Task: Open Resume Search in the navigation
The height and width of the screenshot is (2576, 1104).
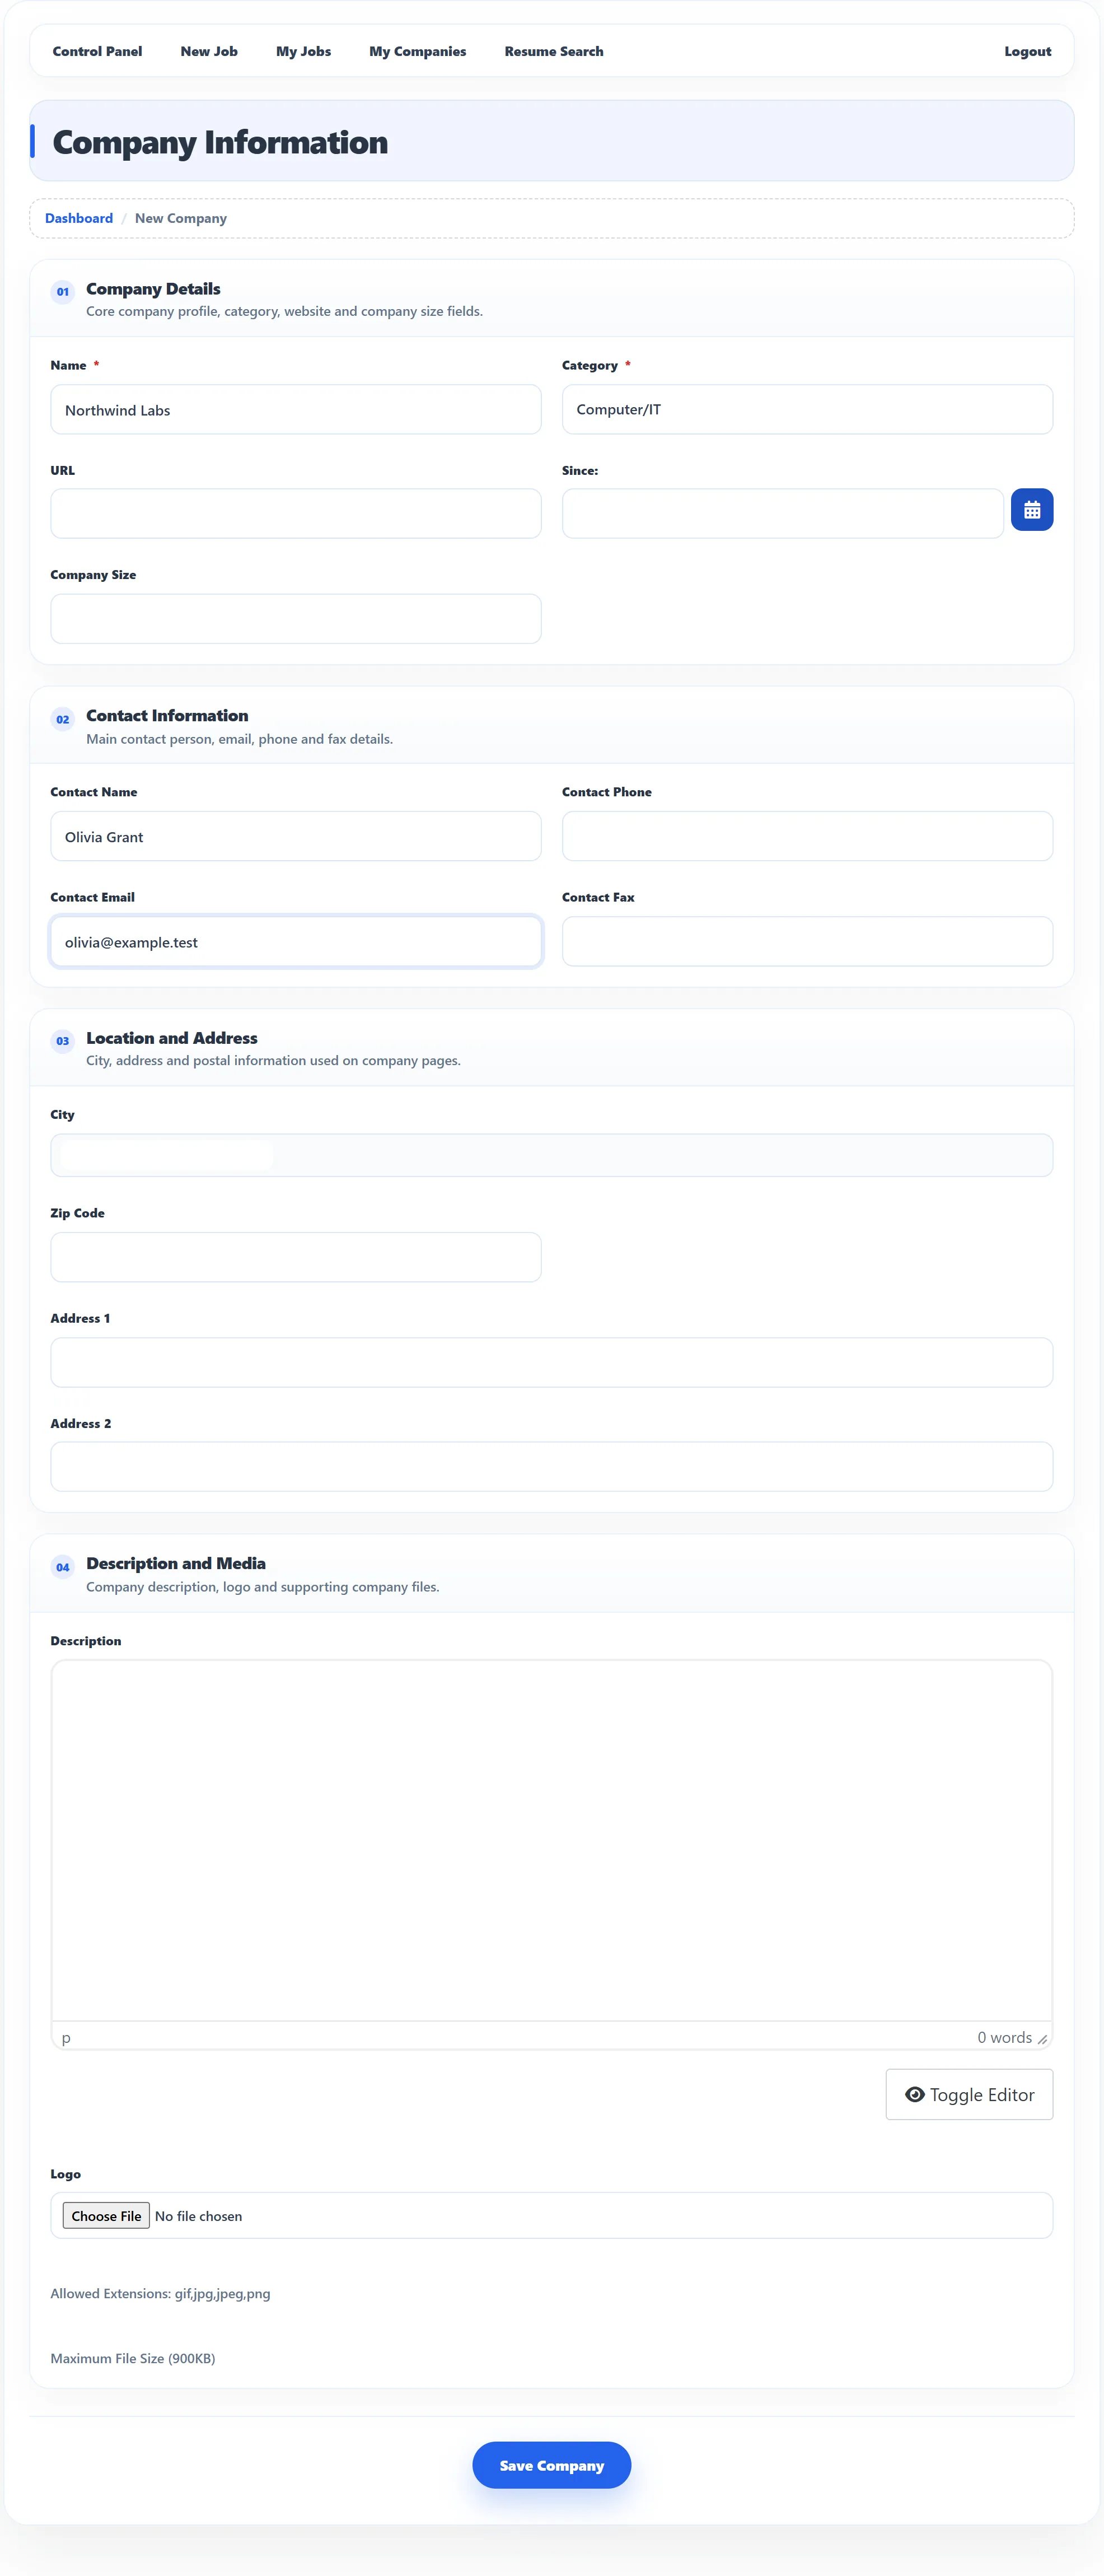Action: point(553,51)
